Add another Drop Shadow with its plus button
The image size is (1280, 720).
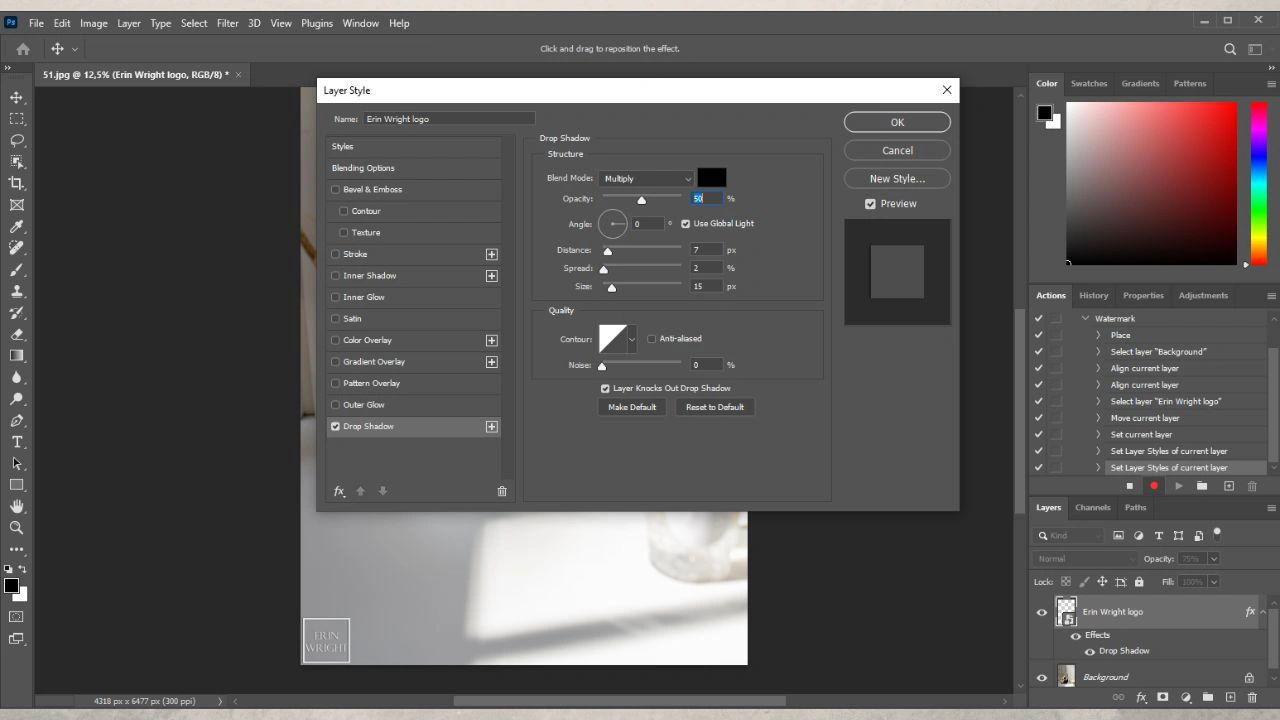pyautogui.click(x=491, y=426)
